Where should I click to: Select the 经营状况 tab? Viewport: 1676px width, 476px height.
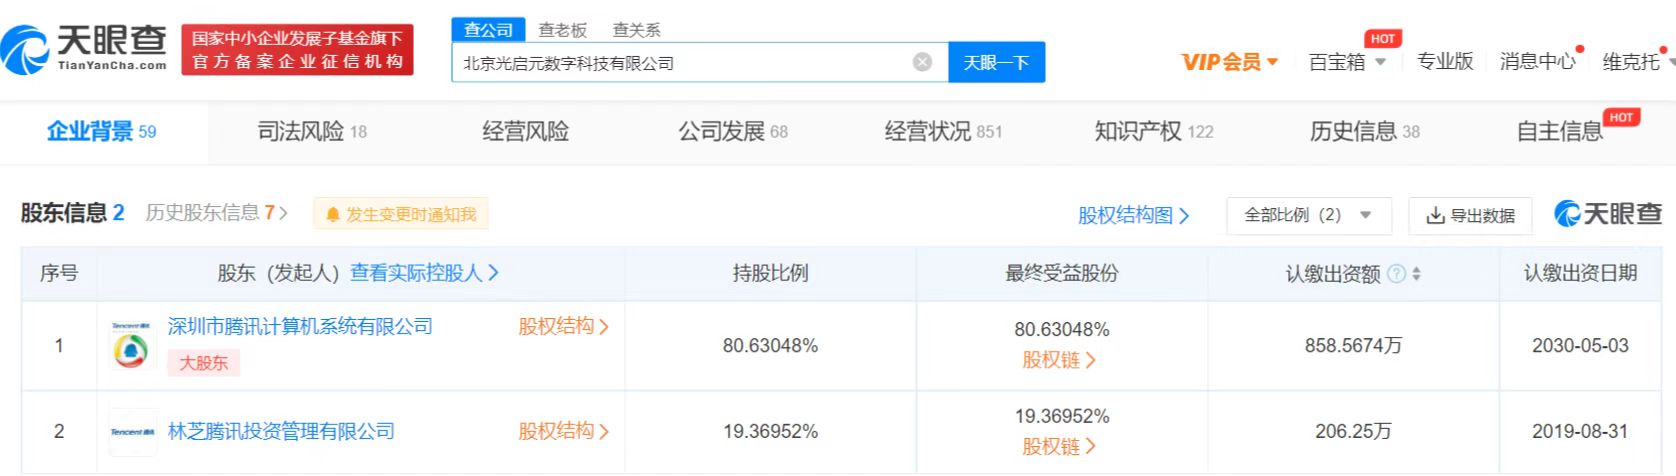pyautogui.click(x=943, y=131)
